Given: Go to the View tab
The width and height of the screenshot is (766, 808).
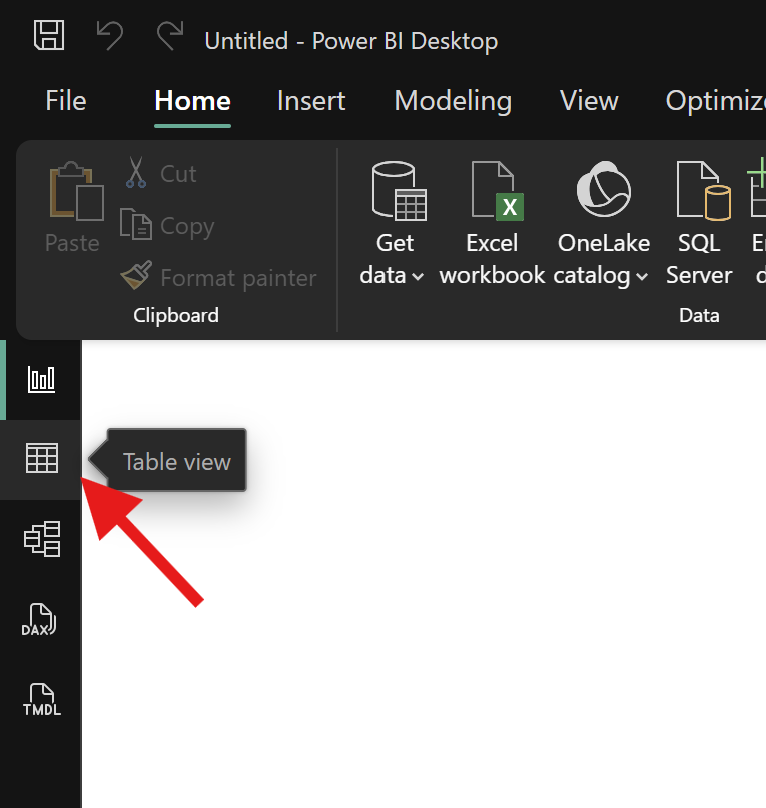Looking at the screenshot, I should coord(589,100).
